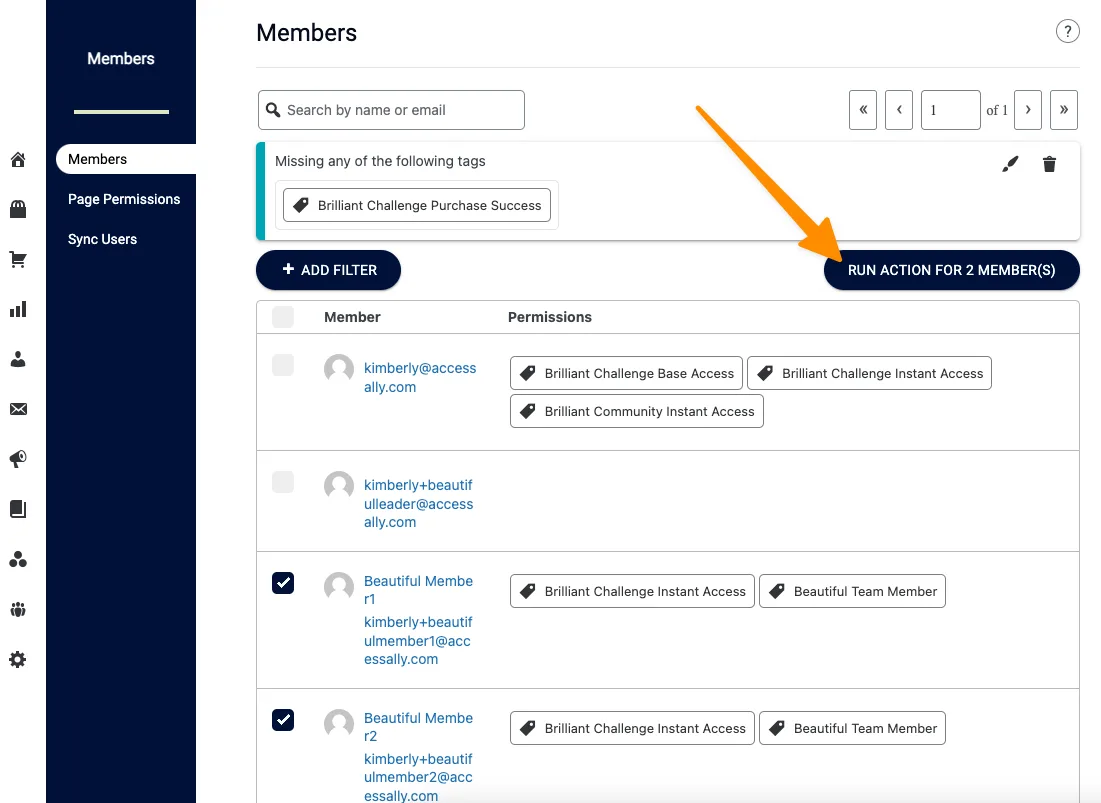Go to the first page of members
This screenshot has width=1101, height=803.
(863, 110)
